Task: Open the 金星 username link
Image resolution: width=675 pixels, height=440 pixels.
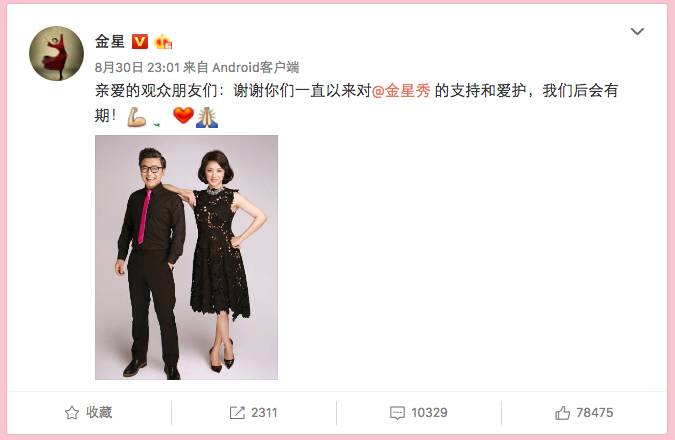Action: (x=110, y=42)
